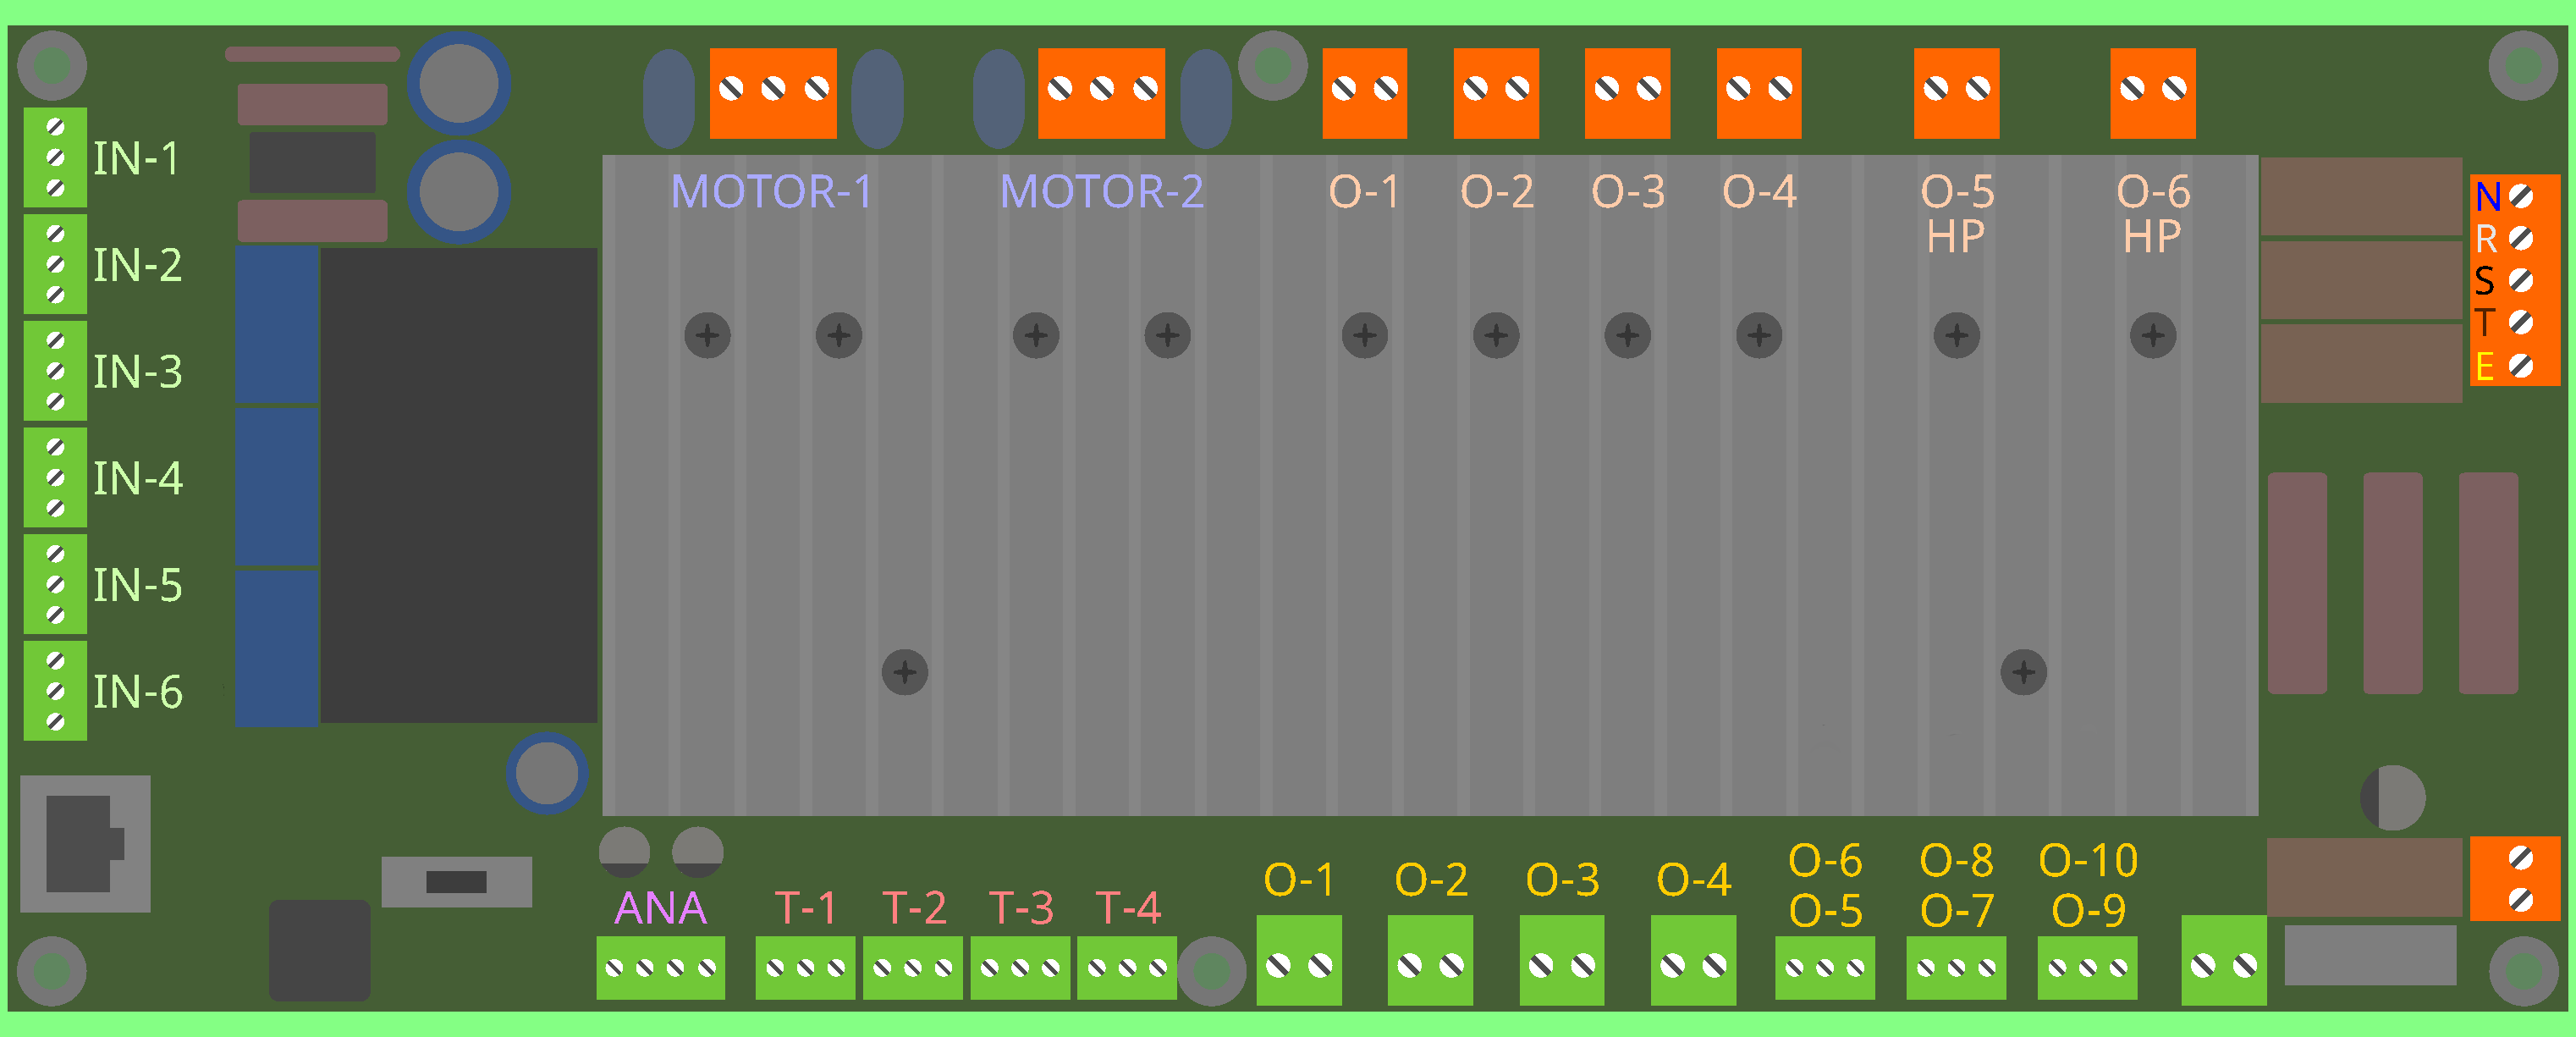Click the RJ45 Ethernet port
This screenshot has height=1037, width=2576.
85,843
